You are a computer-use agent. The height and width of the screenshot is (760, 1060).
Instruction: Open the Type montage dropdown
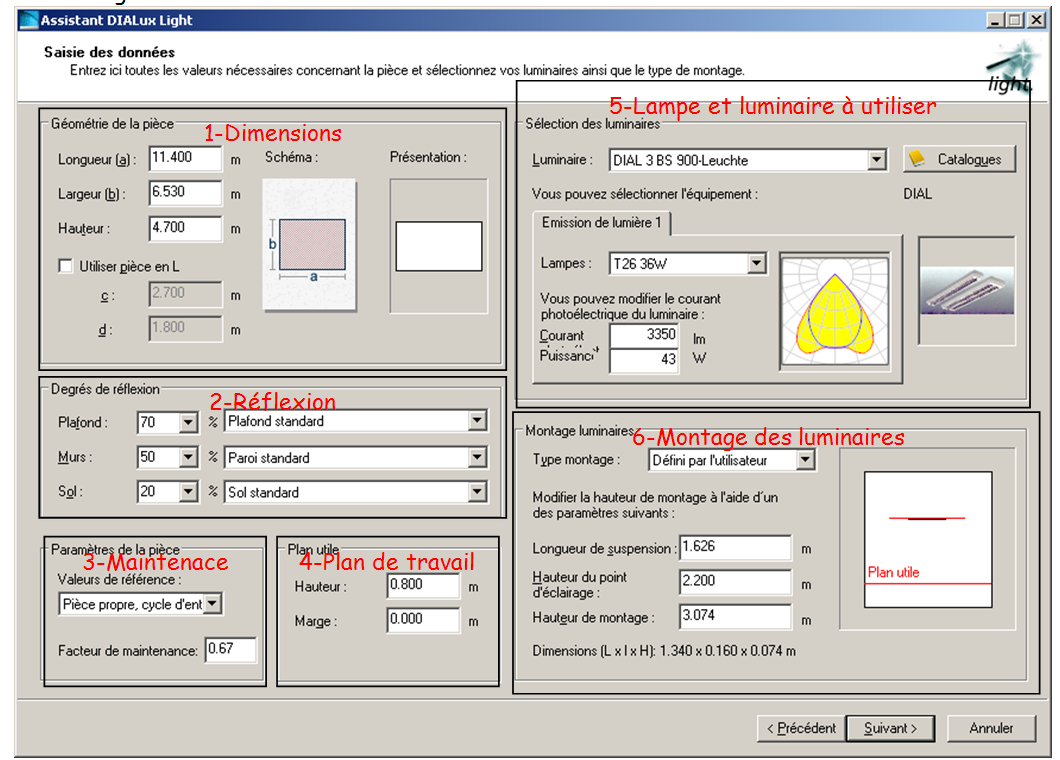pos(804,460)
